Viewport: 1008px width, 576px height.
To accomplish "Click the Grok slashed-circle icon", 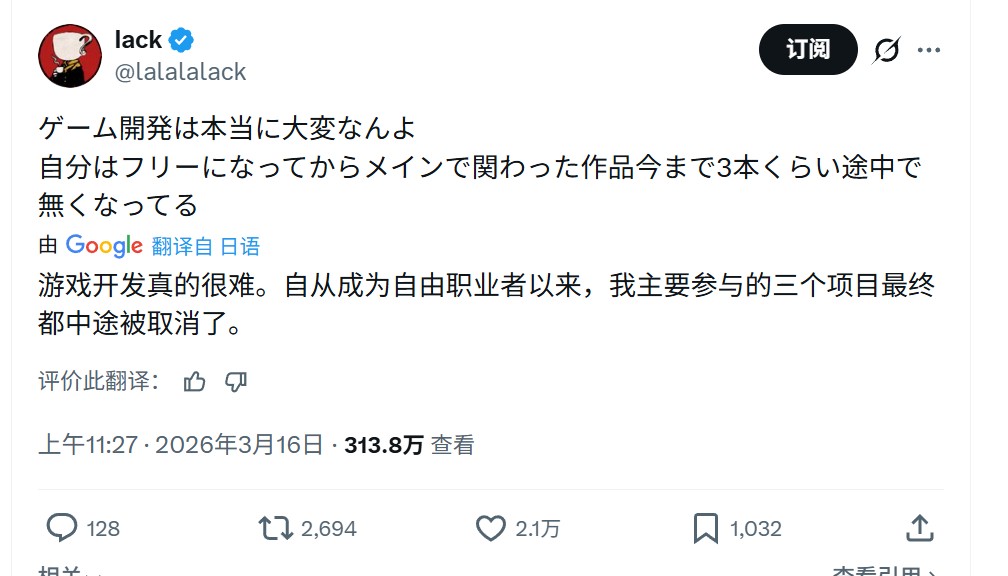I will click(x=886, y=50).
